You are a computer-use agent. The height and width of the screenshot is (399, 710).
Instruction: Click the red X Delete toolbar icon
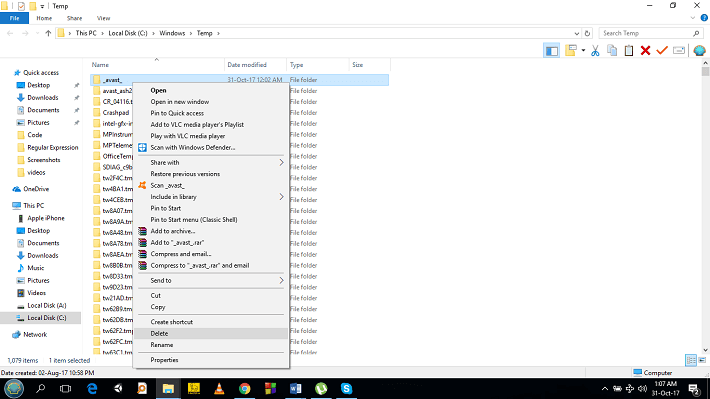pyautogui.click(x=646, y=51)
